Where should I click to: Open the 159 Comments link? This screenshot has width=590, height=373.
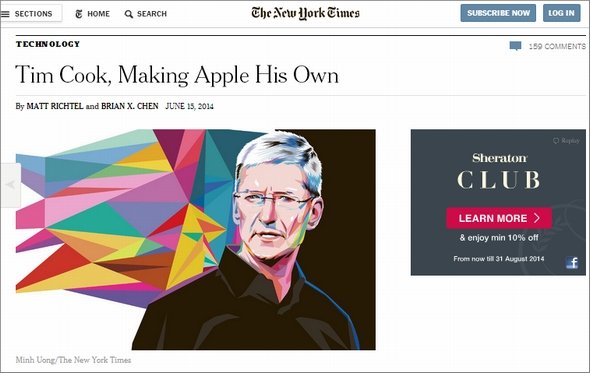point(557,46)
